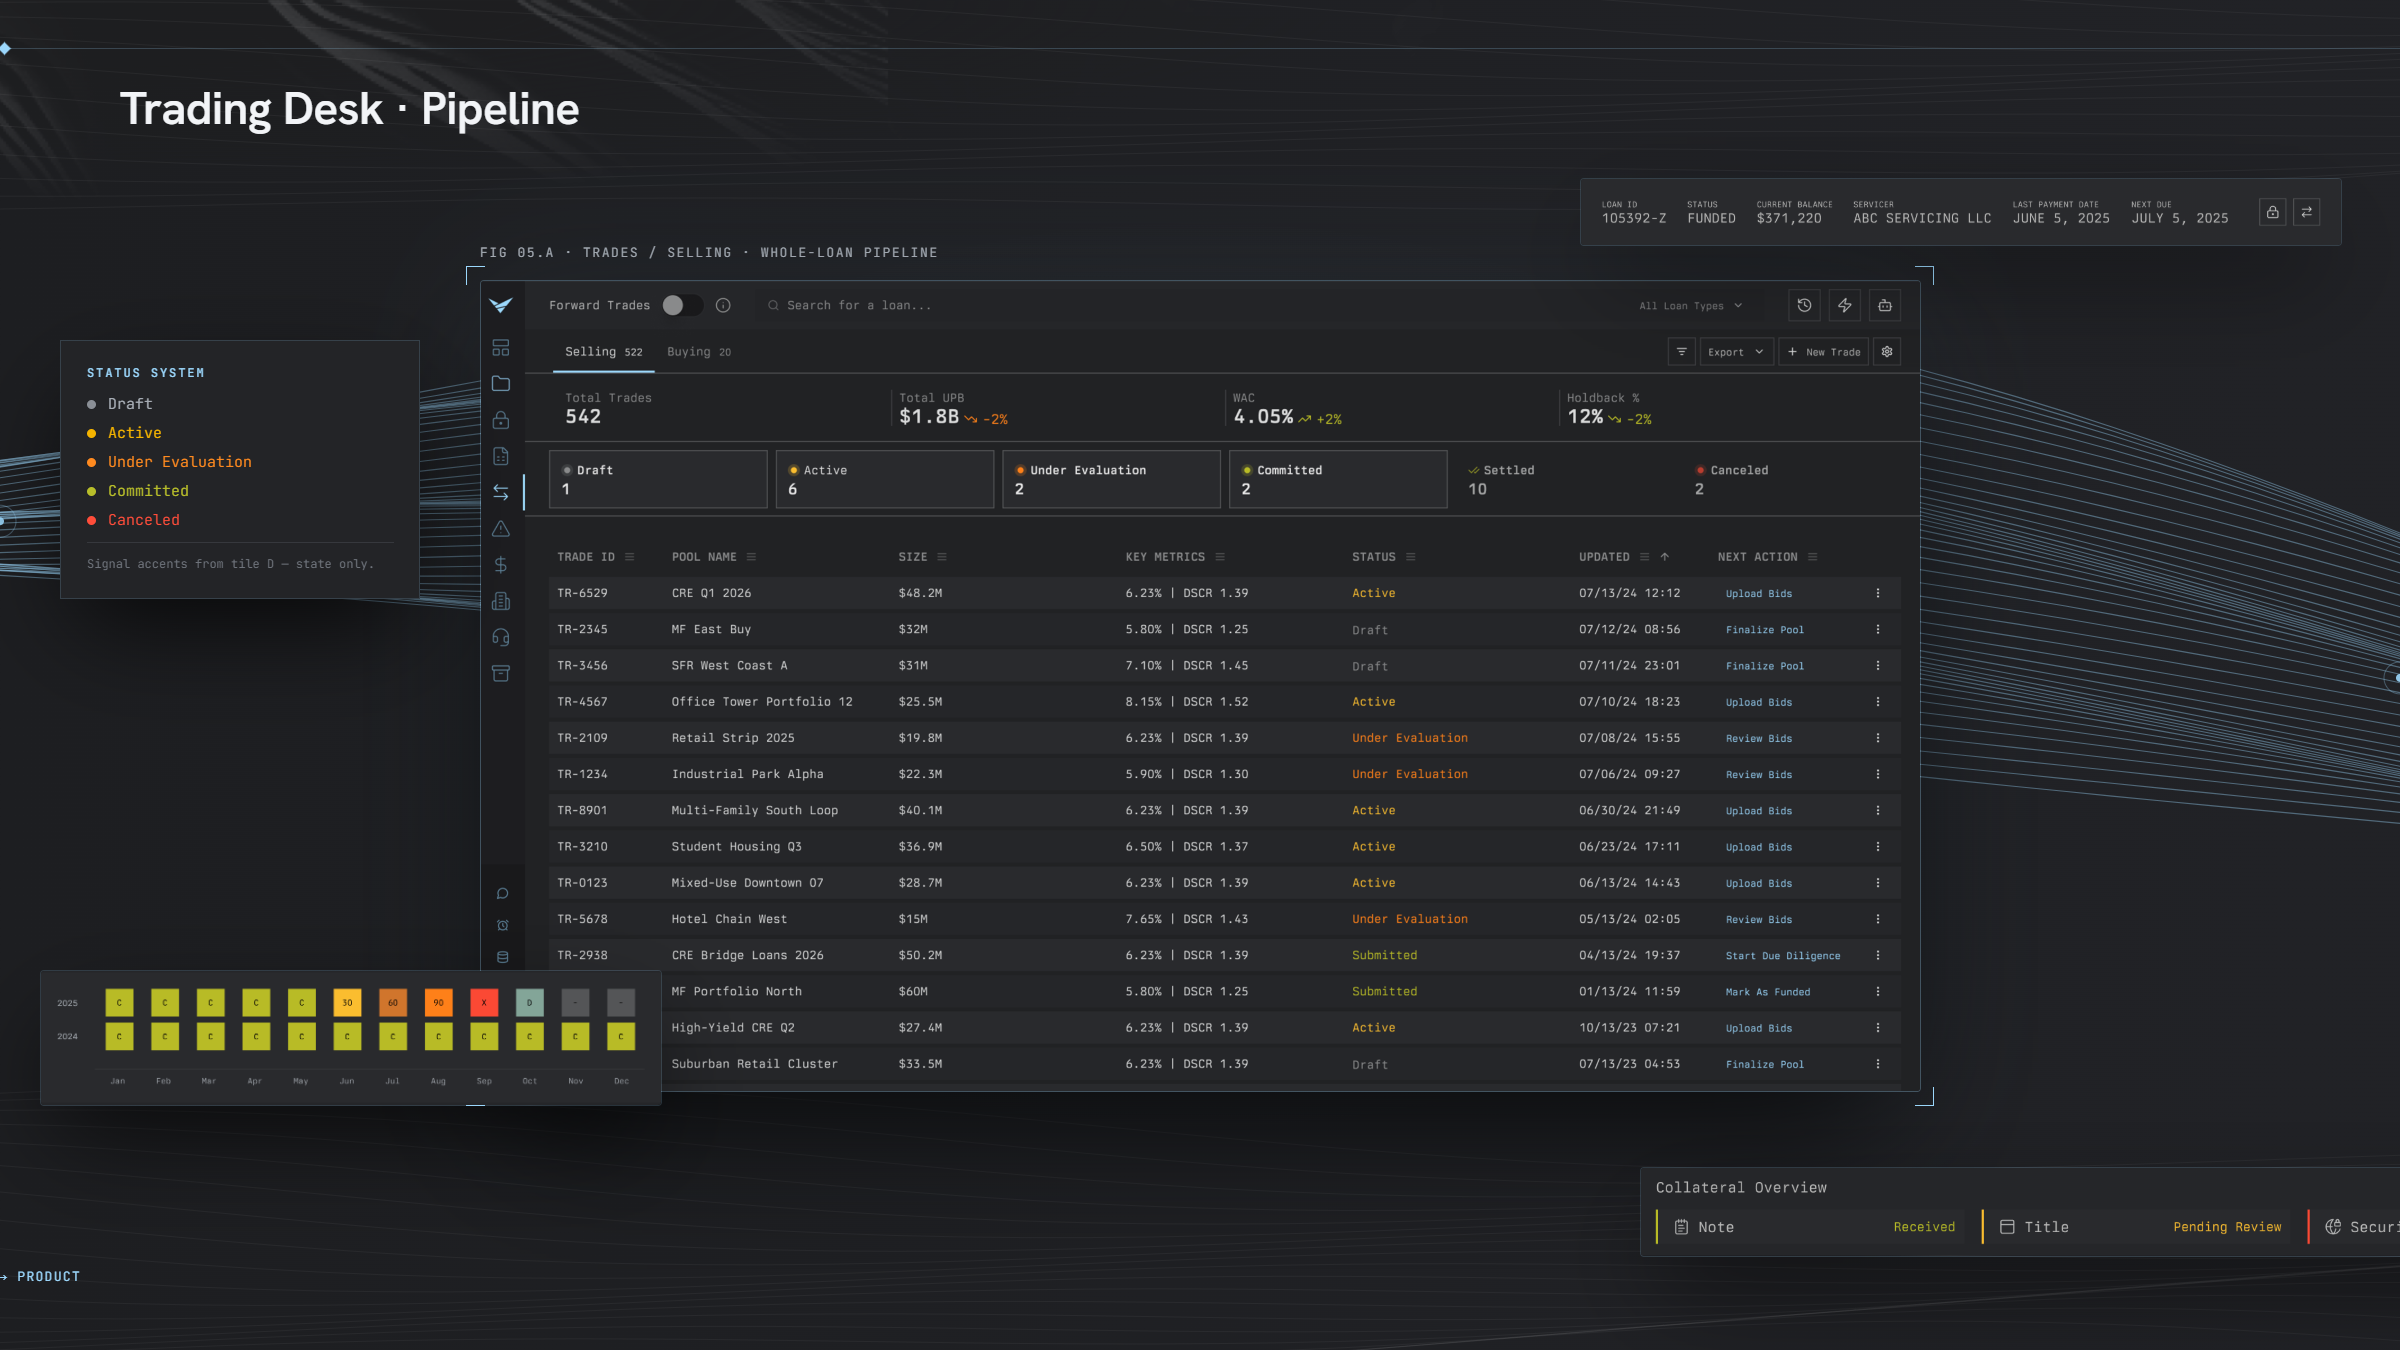Click the 30 cell for Jun 2025
The image size is (2400, 1350).
pos(347,1002)
